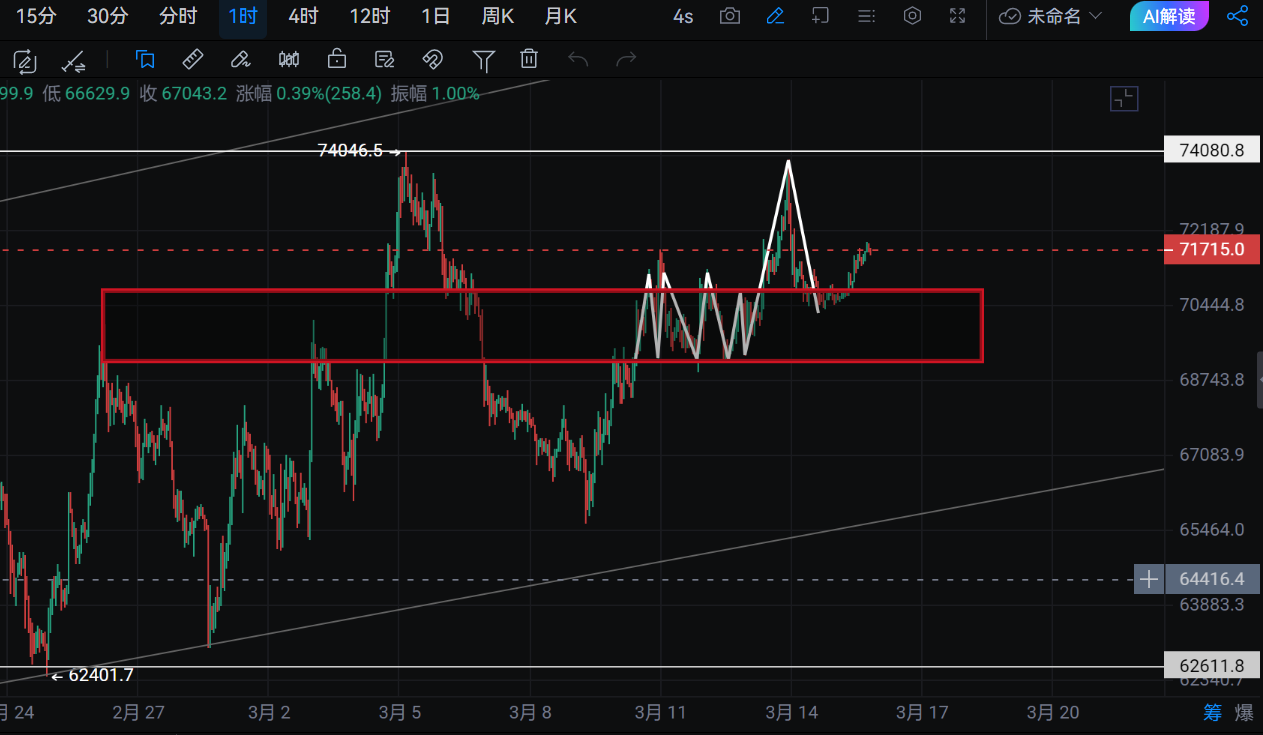Image resolution: width=1263 pixels, height=735 pixels.
Task: Expand the 未命名 layout dropdown
Action: (1050, 16)
